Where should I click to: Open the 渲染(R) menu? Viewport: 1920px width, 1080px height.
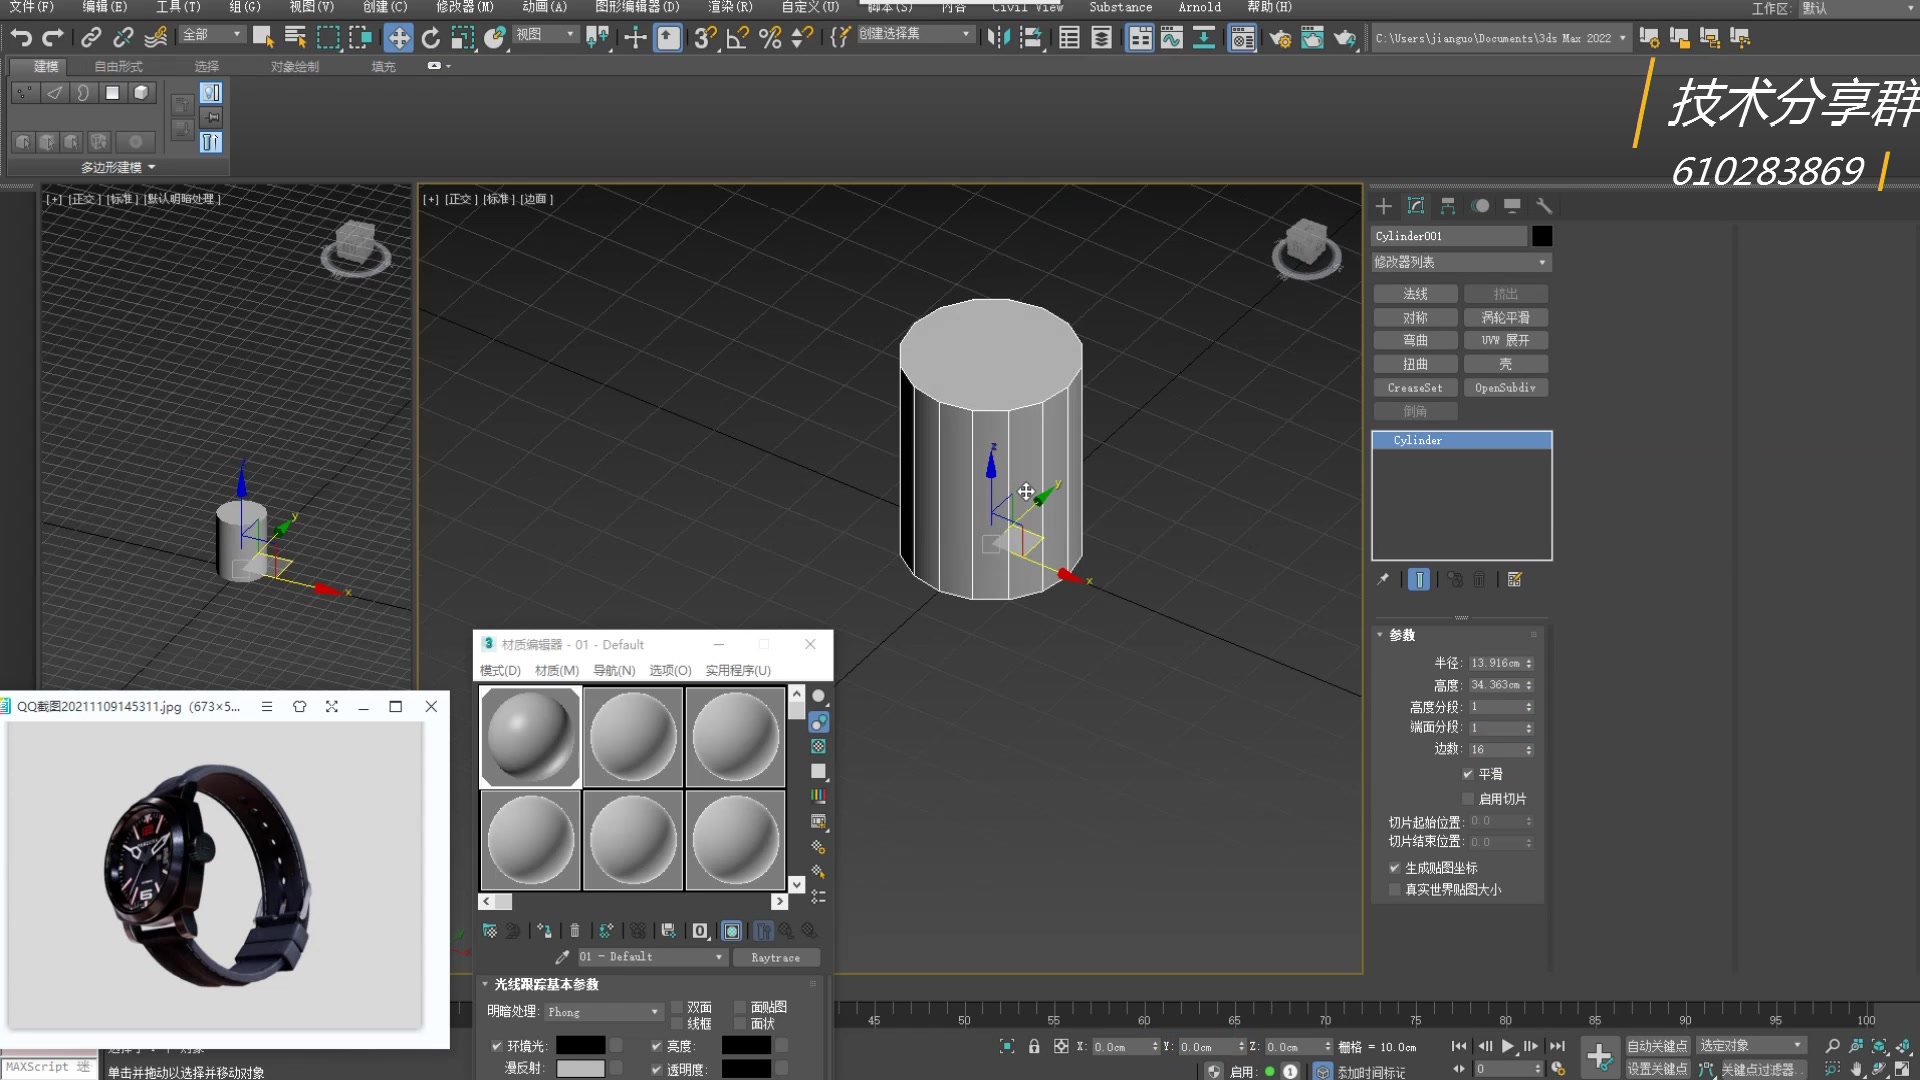730,7
